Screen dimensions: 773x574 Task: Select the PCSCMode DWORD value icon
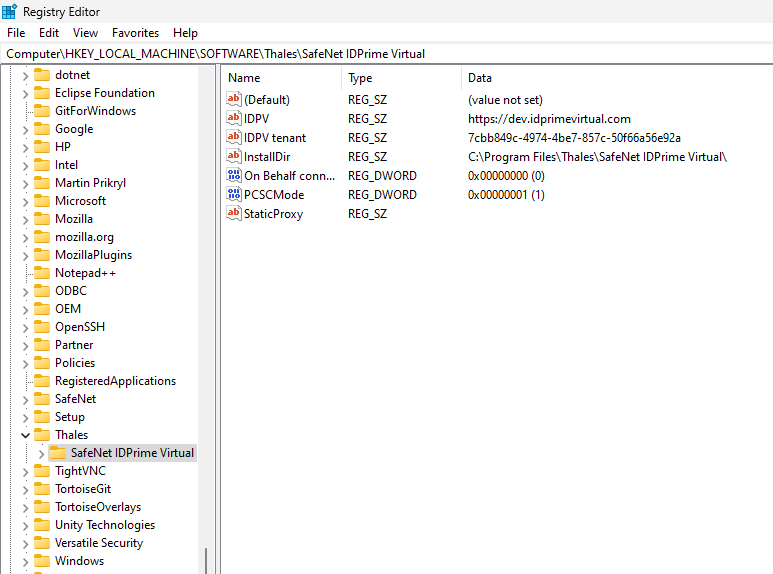point(234,194)
